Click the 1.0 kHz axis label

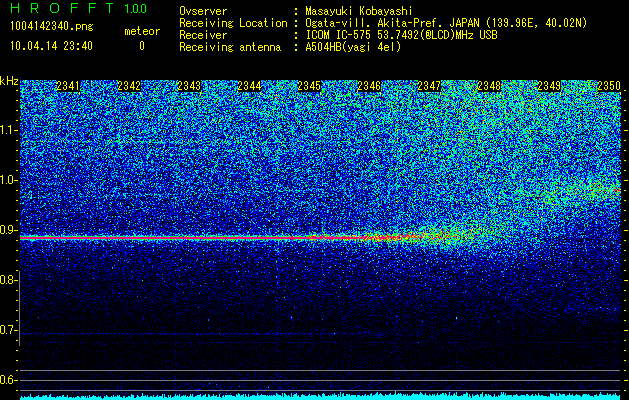(8, 180)
